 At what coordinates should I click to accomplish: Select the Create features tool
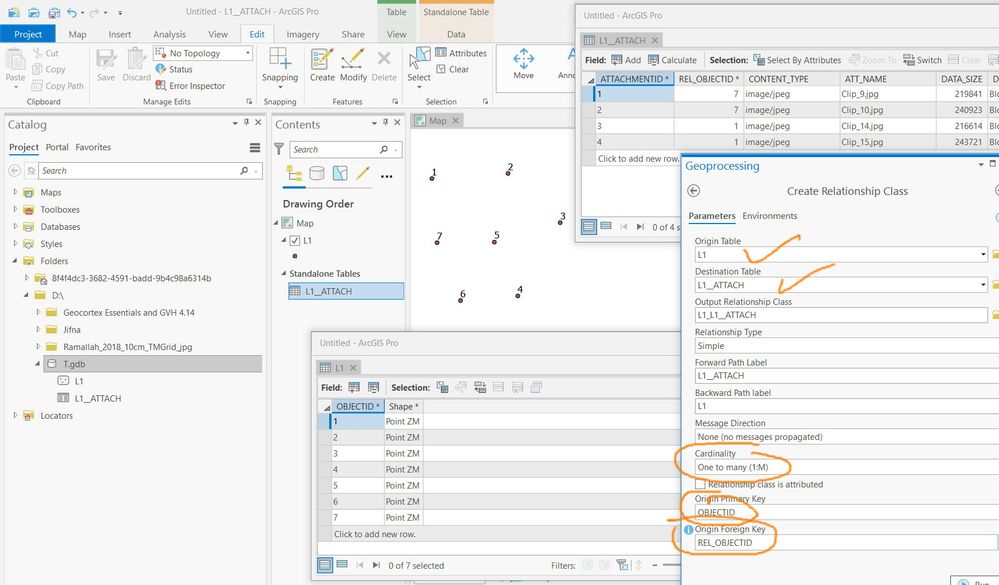click(322, 66)
